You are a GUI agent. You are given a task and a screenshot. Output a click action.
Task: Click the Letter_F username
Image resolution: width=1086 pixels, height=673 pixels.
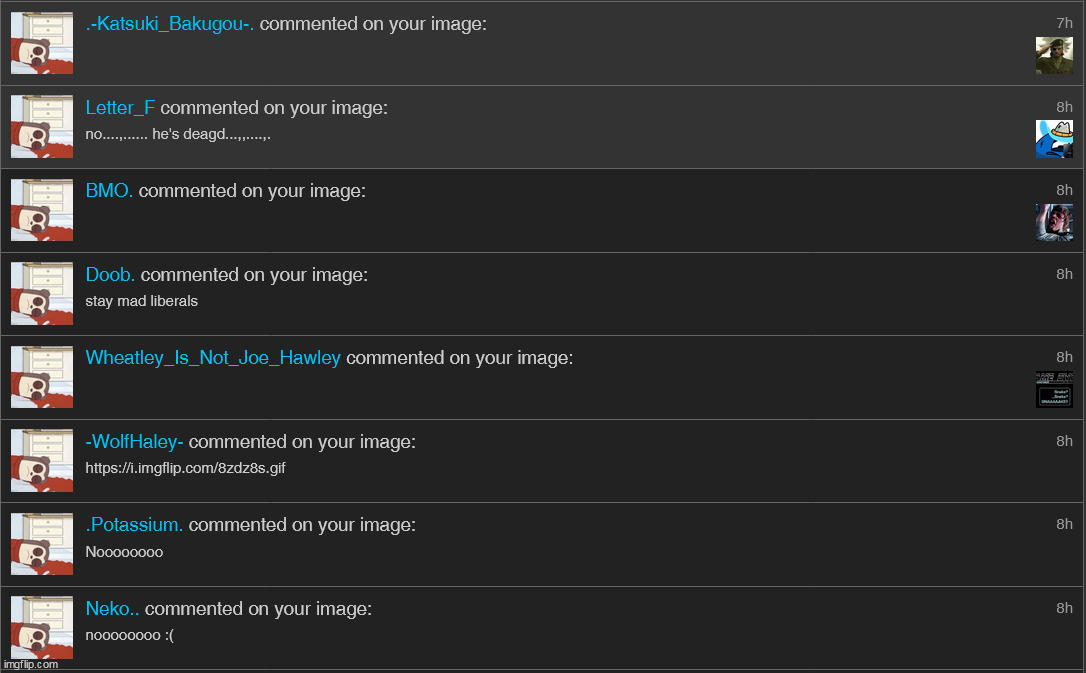tap(120, 108)
